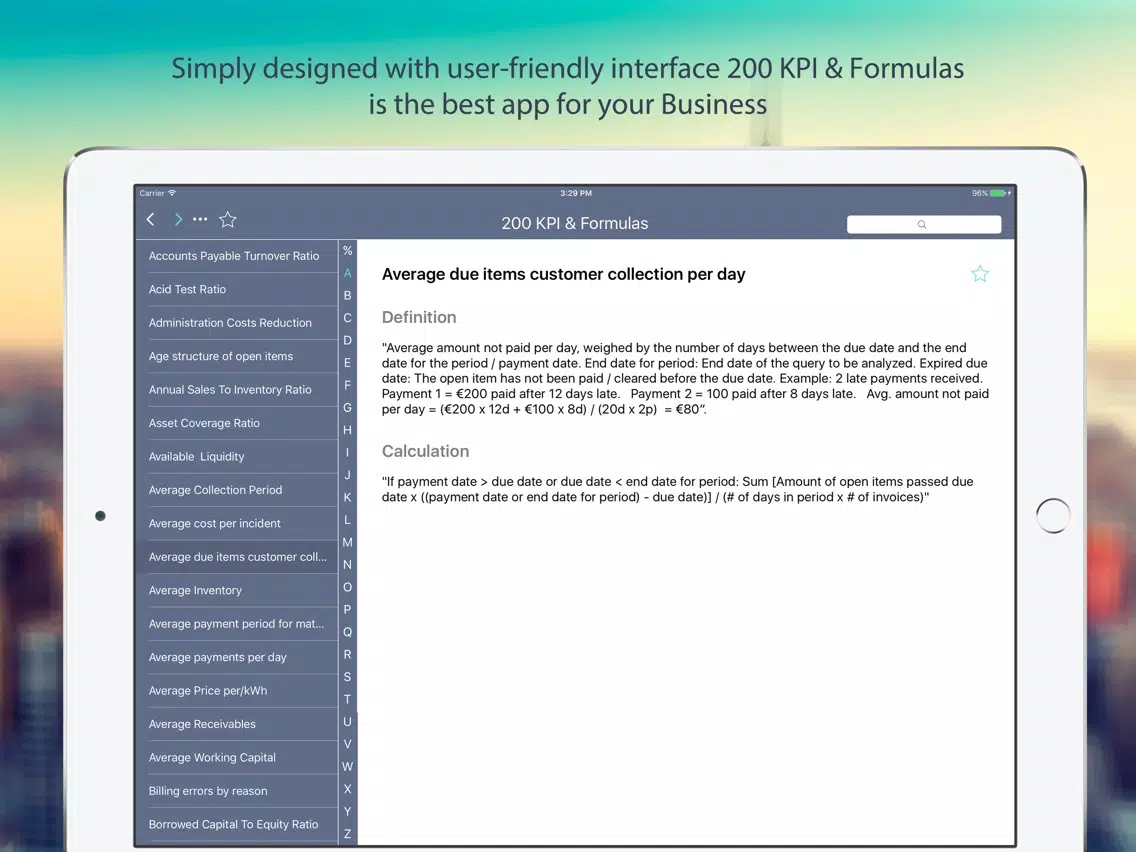Tap the back arrow in navigation bar
Screen dimensions: 1136x852
coord(151,220)
